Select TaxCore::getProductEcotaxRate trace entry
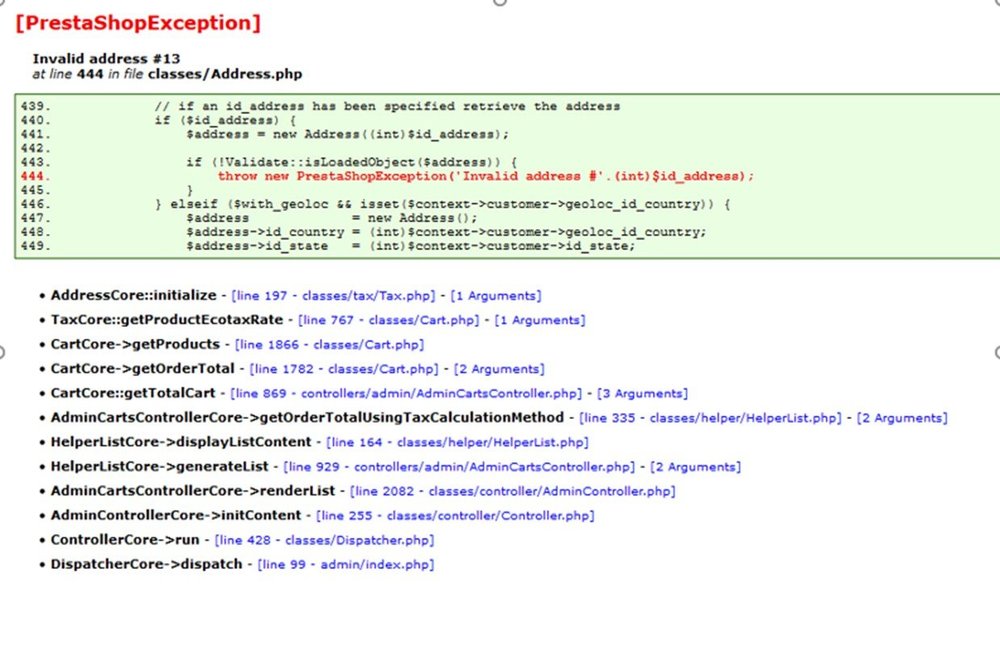 pyautogui.click(x=166, y=320)
